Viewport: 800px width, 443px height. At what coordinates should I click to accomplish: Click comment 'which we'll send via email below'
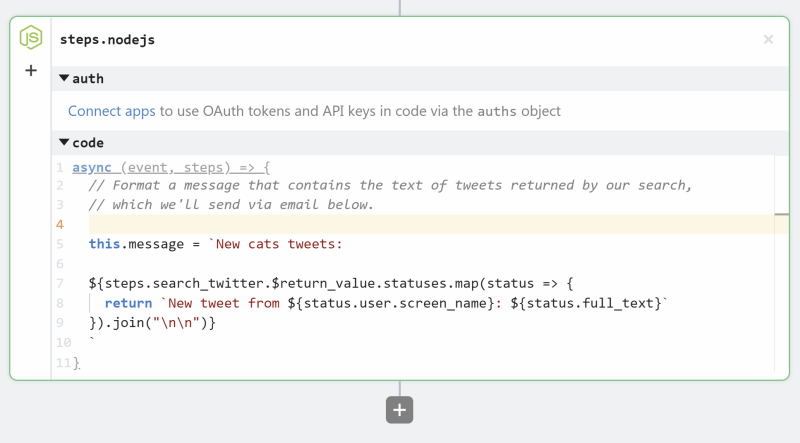231,205
